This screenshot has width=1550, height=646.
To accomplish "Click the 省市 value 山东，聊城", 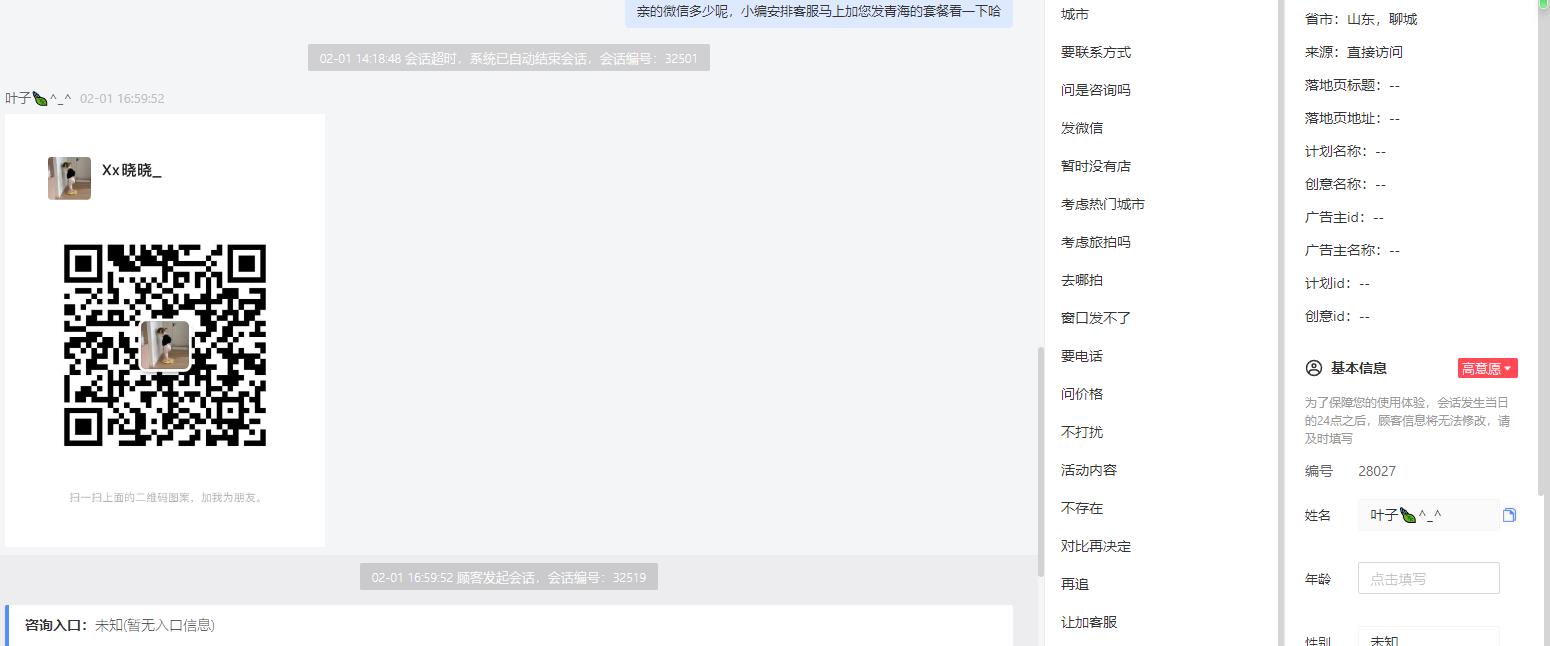I will tap(1382, 19).
